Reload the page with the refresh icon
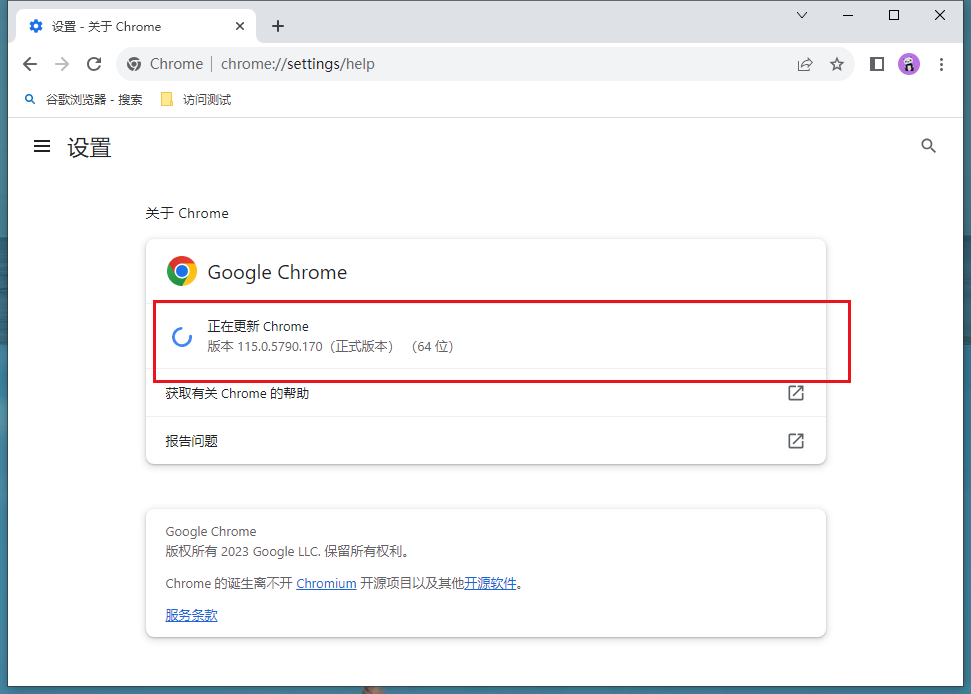The image size is (971, 694). point(94,64)
